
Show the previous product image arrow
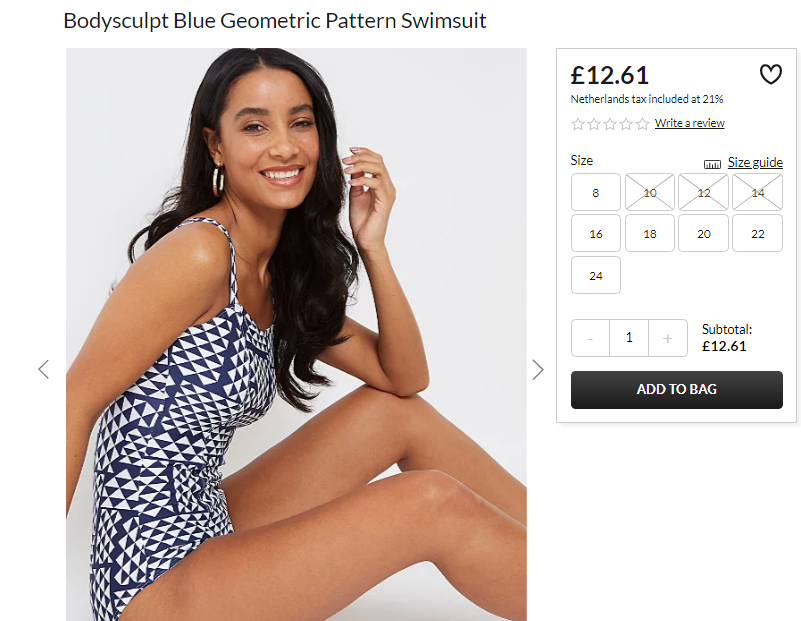tap(43, 369)
